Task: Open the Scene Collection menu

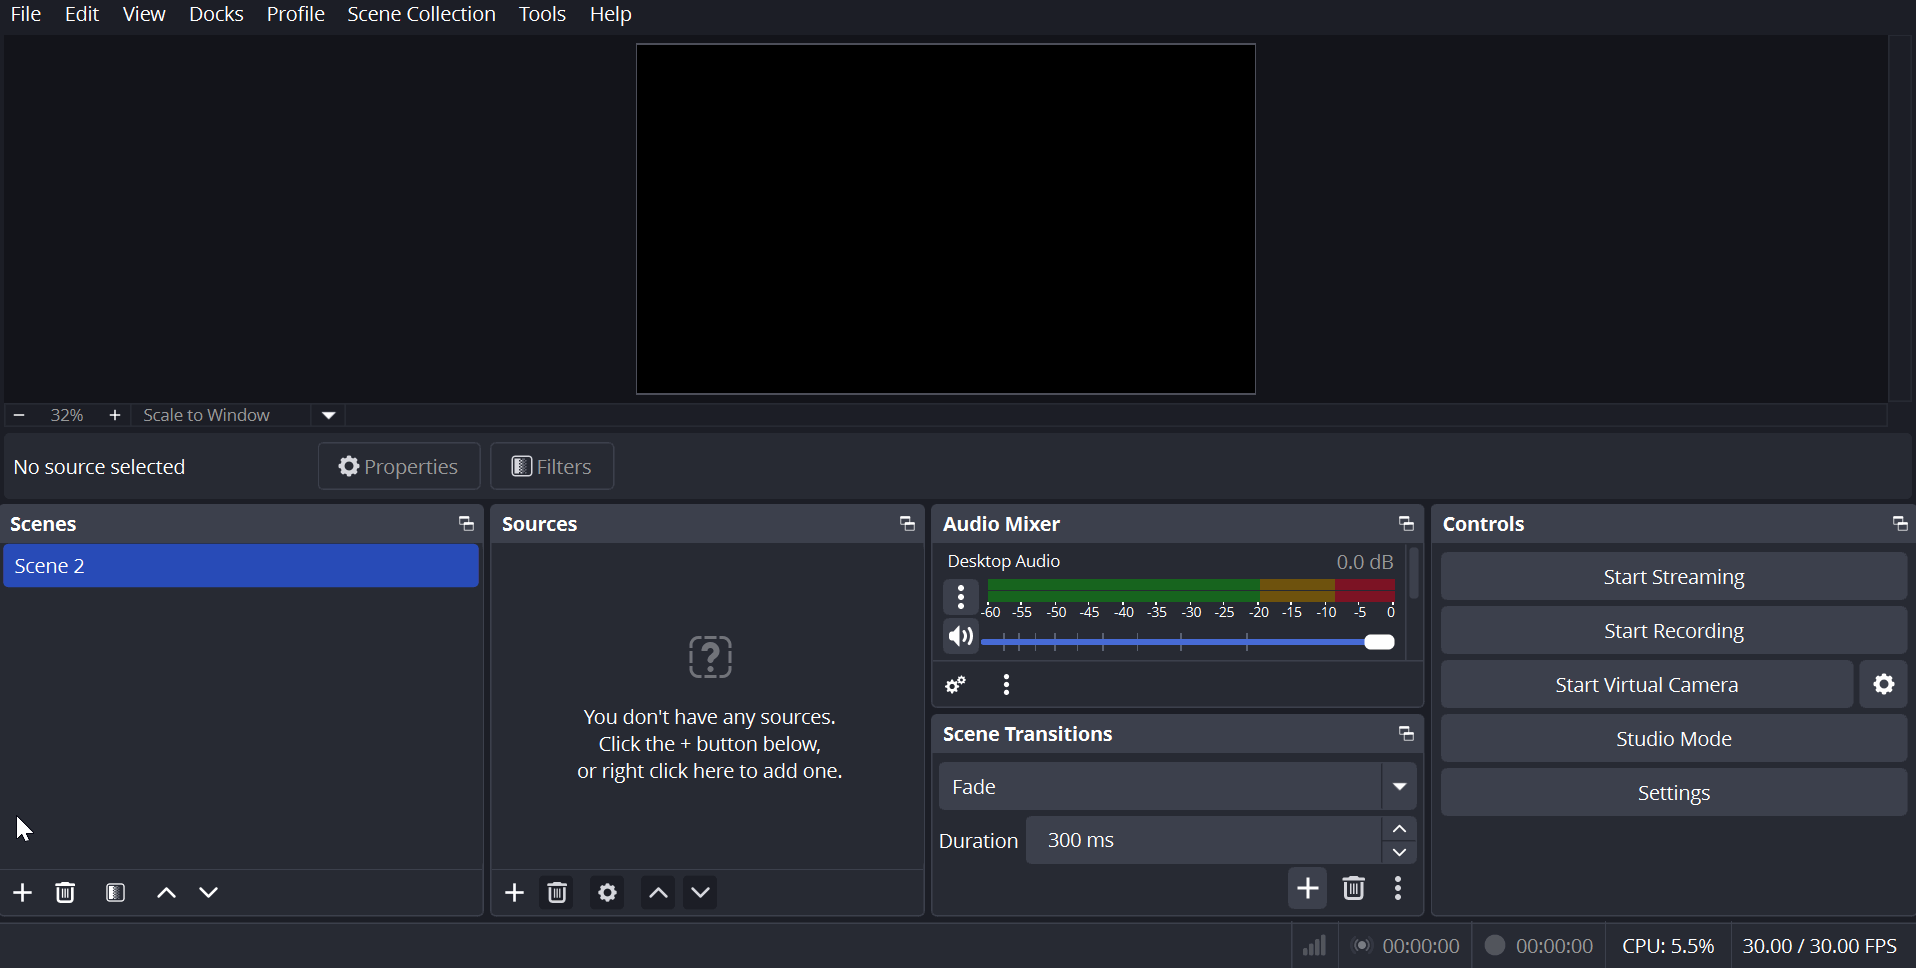Action: pyautogui.click(x=421, y=15)
